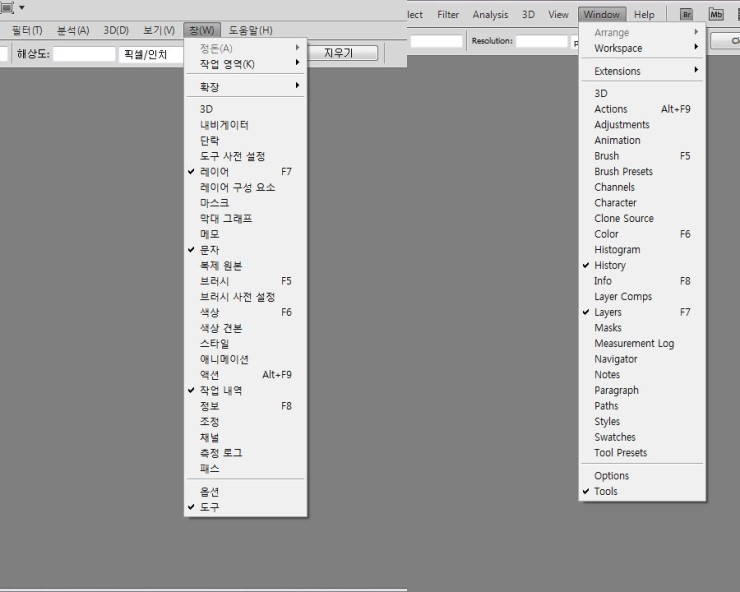Open the 도움말(H) menu
740x592 pixels.
pyautogui.click(x=251, y=30)
